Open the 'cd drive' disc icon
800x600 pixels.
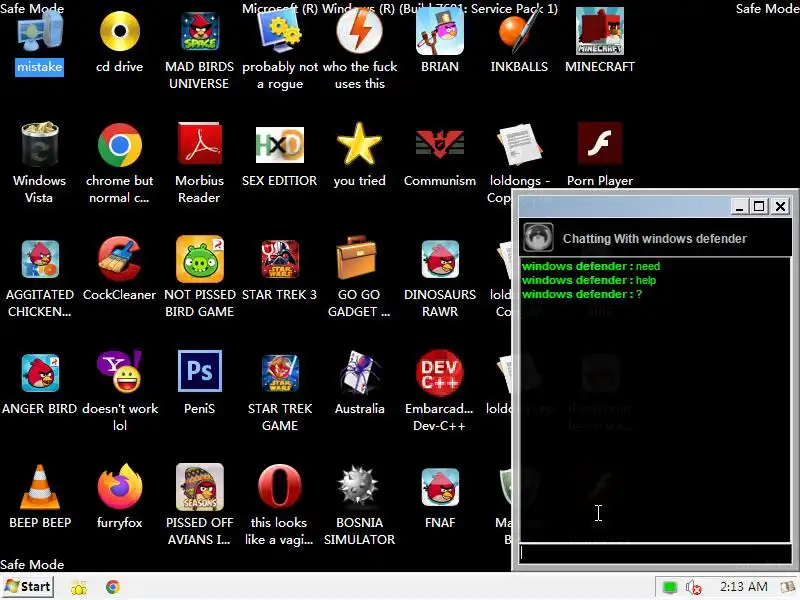pyautogui.click(x=119, y=32)
